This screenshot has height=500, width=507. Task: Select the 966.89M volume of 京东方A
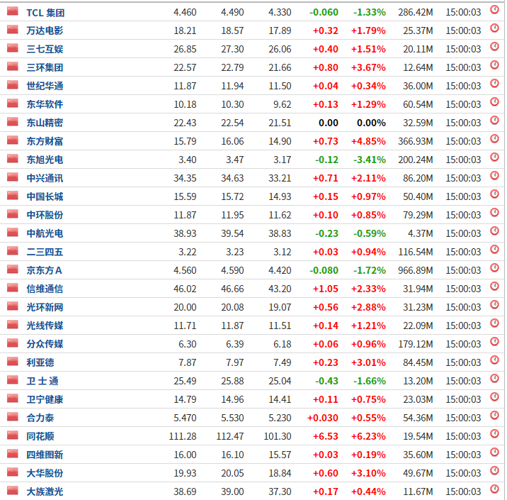(x=415, y=271)
